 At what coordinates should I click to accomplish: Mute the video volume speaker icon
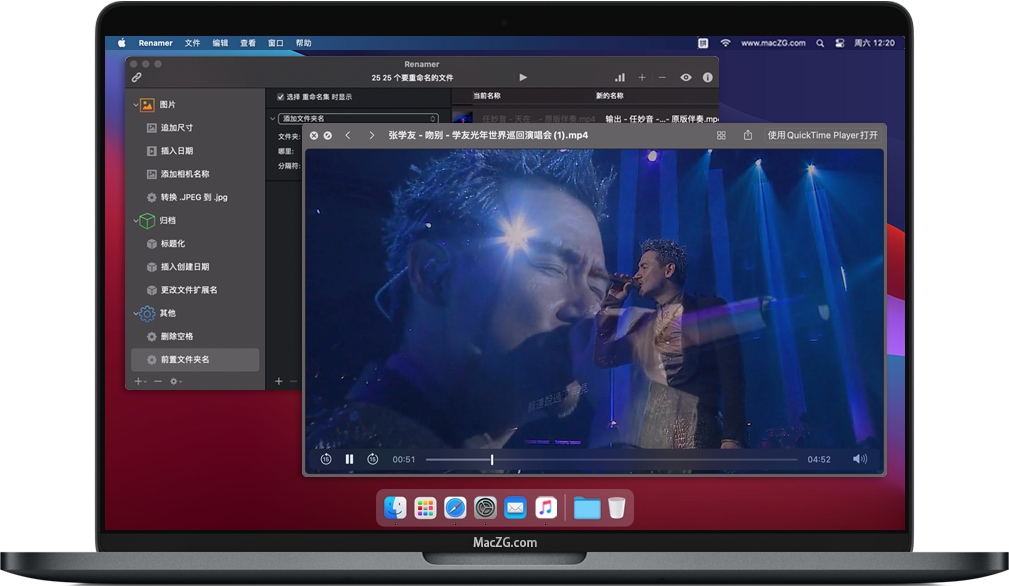pyautogui.click(x=859, y=459)
